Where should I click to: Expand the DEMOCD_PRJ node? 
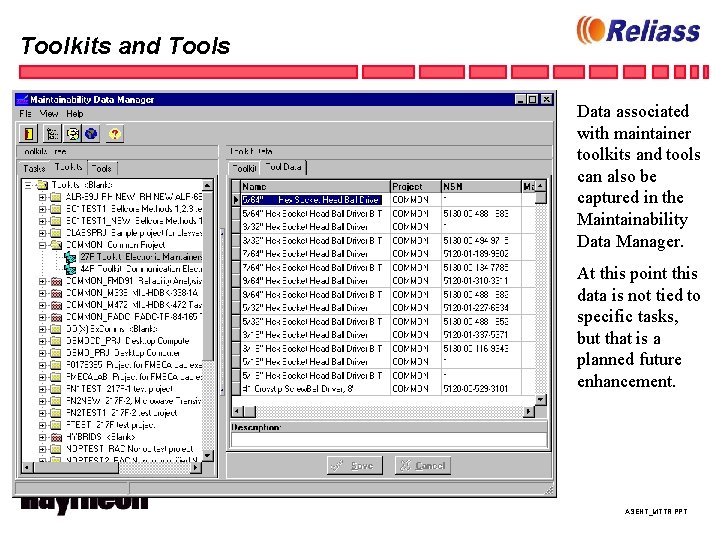tap(42, 341)
